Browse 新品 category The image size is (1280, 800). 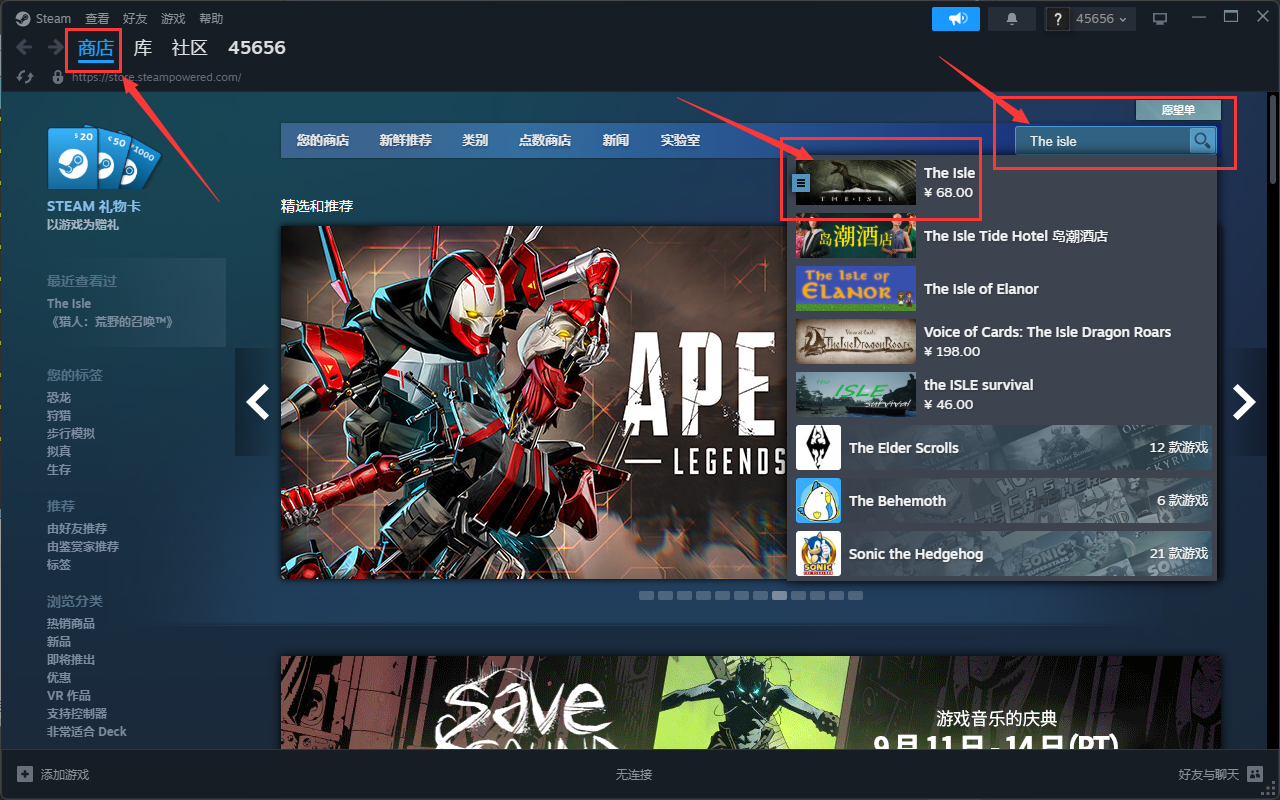click(x=59, y=641)
